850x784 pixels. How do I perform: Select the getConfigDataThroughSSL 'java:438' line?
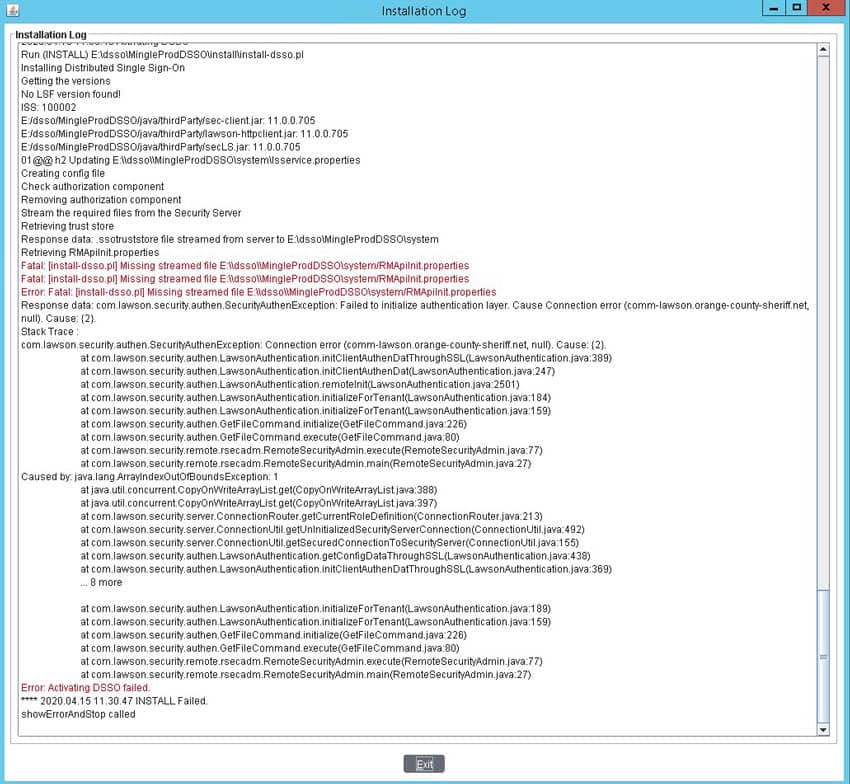pos(336,556)
